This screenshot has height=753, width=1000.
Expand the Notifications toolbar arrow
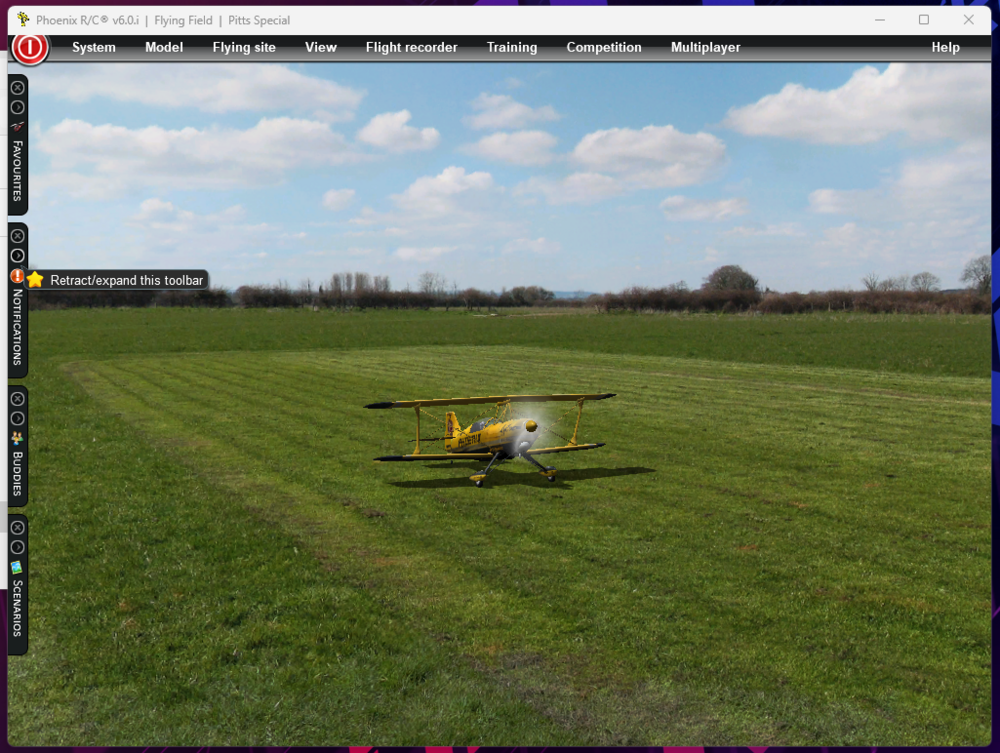[17, 256]
